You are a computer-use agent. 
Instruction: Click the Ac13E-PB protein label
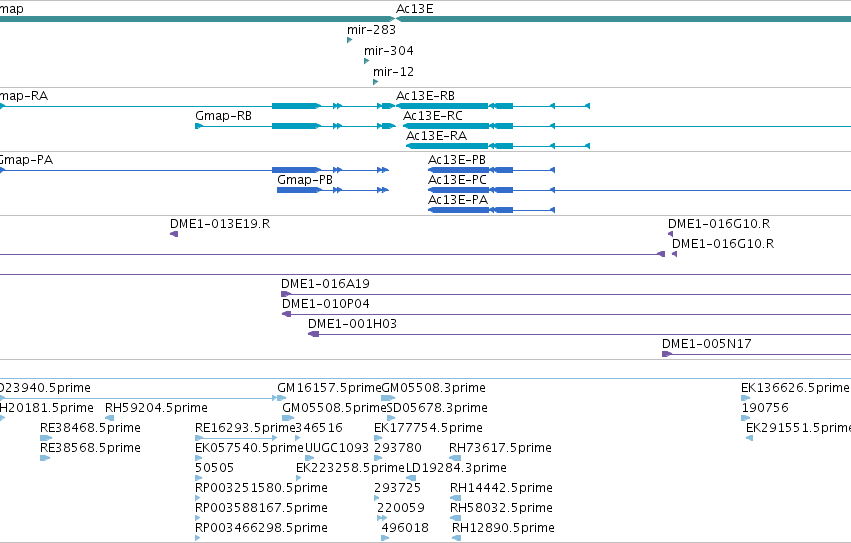click(457, 160)
